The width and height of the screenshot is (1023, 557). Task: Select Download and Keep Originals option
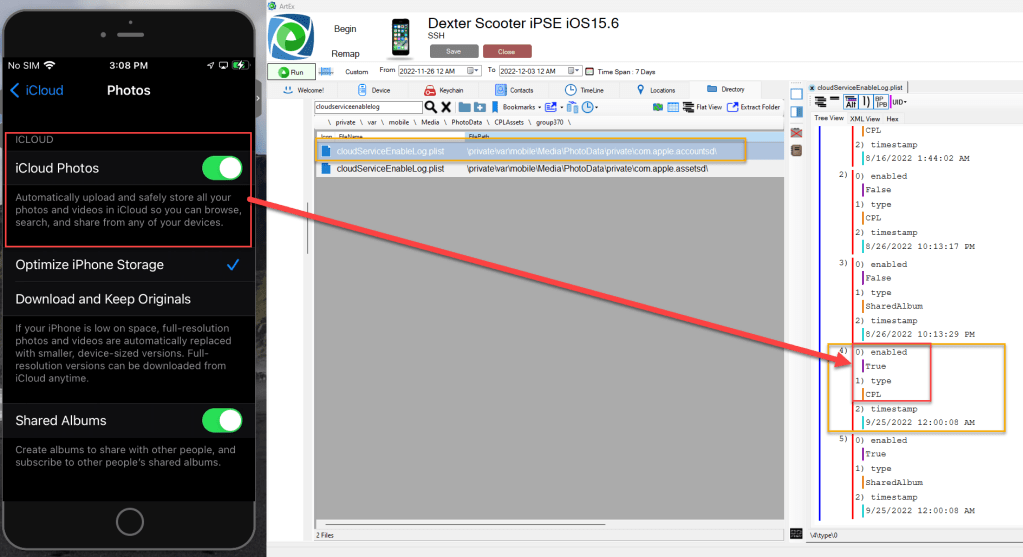pos(103,299)
